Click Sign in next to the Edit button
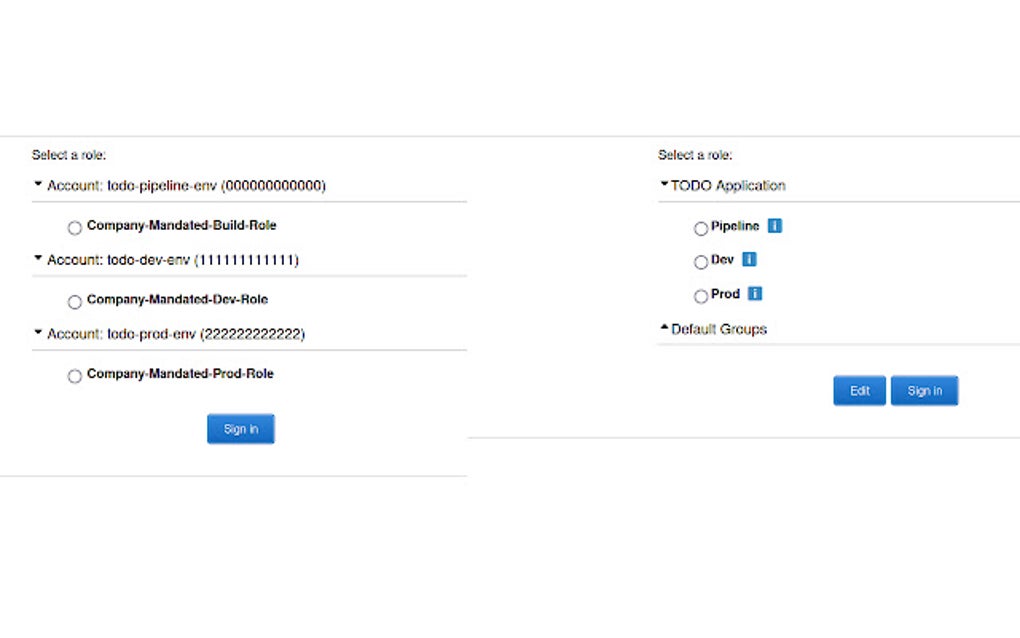1020x638 pixels. [924, 390]
